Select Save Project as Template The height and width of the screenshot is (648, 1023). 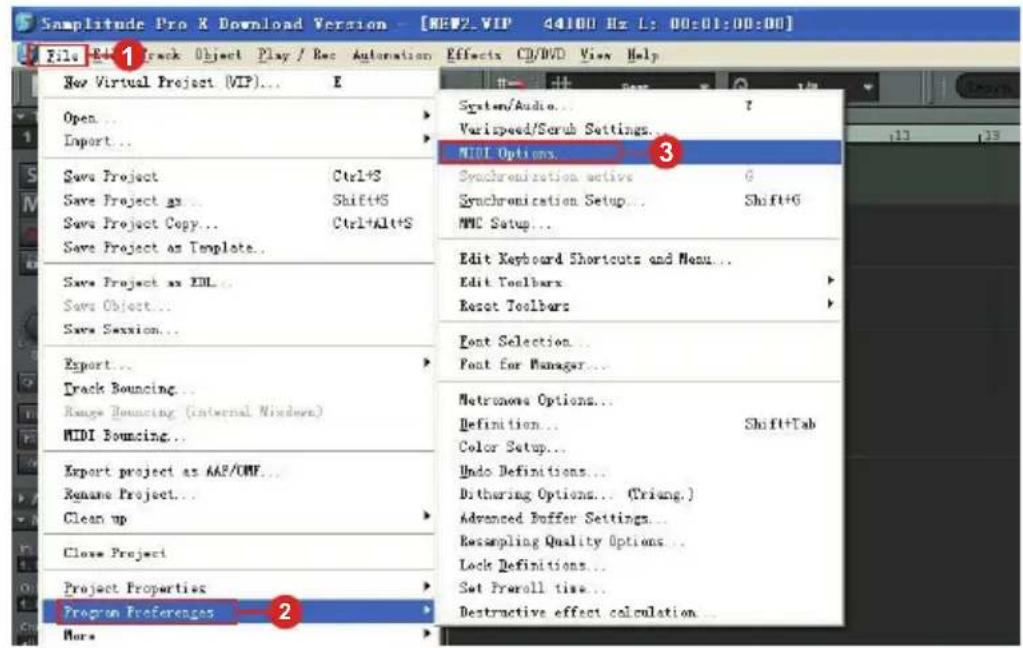[x=239, y=247]
